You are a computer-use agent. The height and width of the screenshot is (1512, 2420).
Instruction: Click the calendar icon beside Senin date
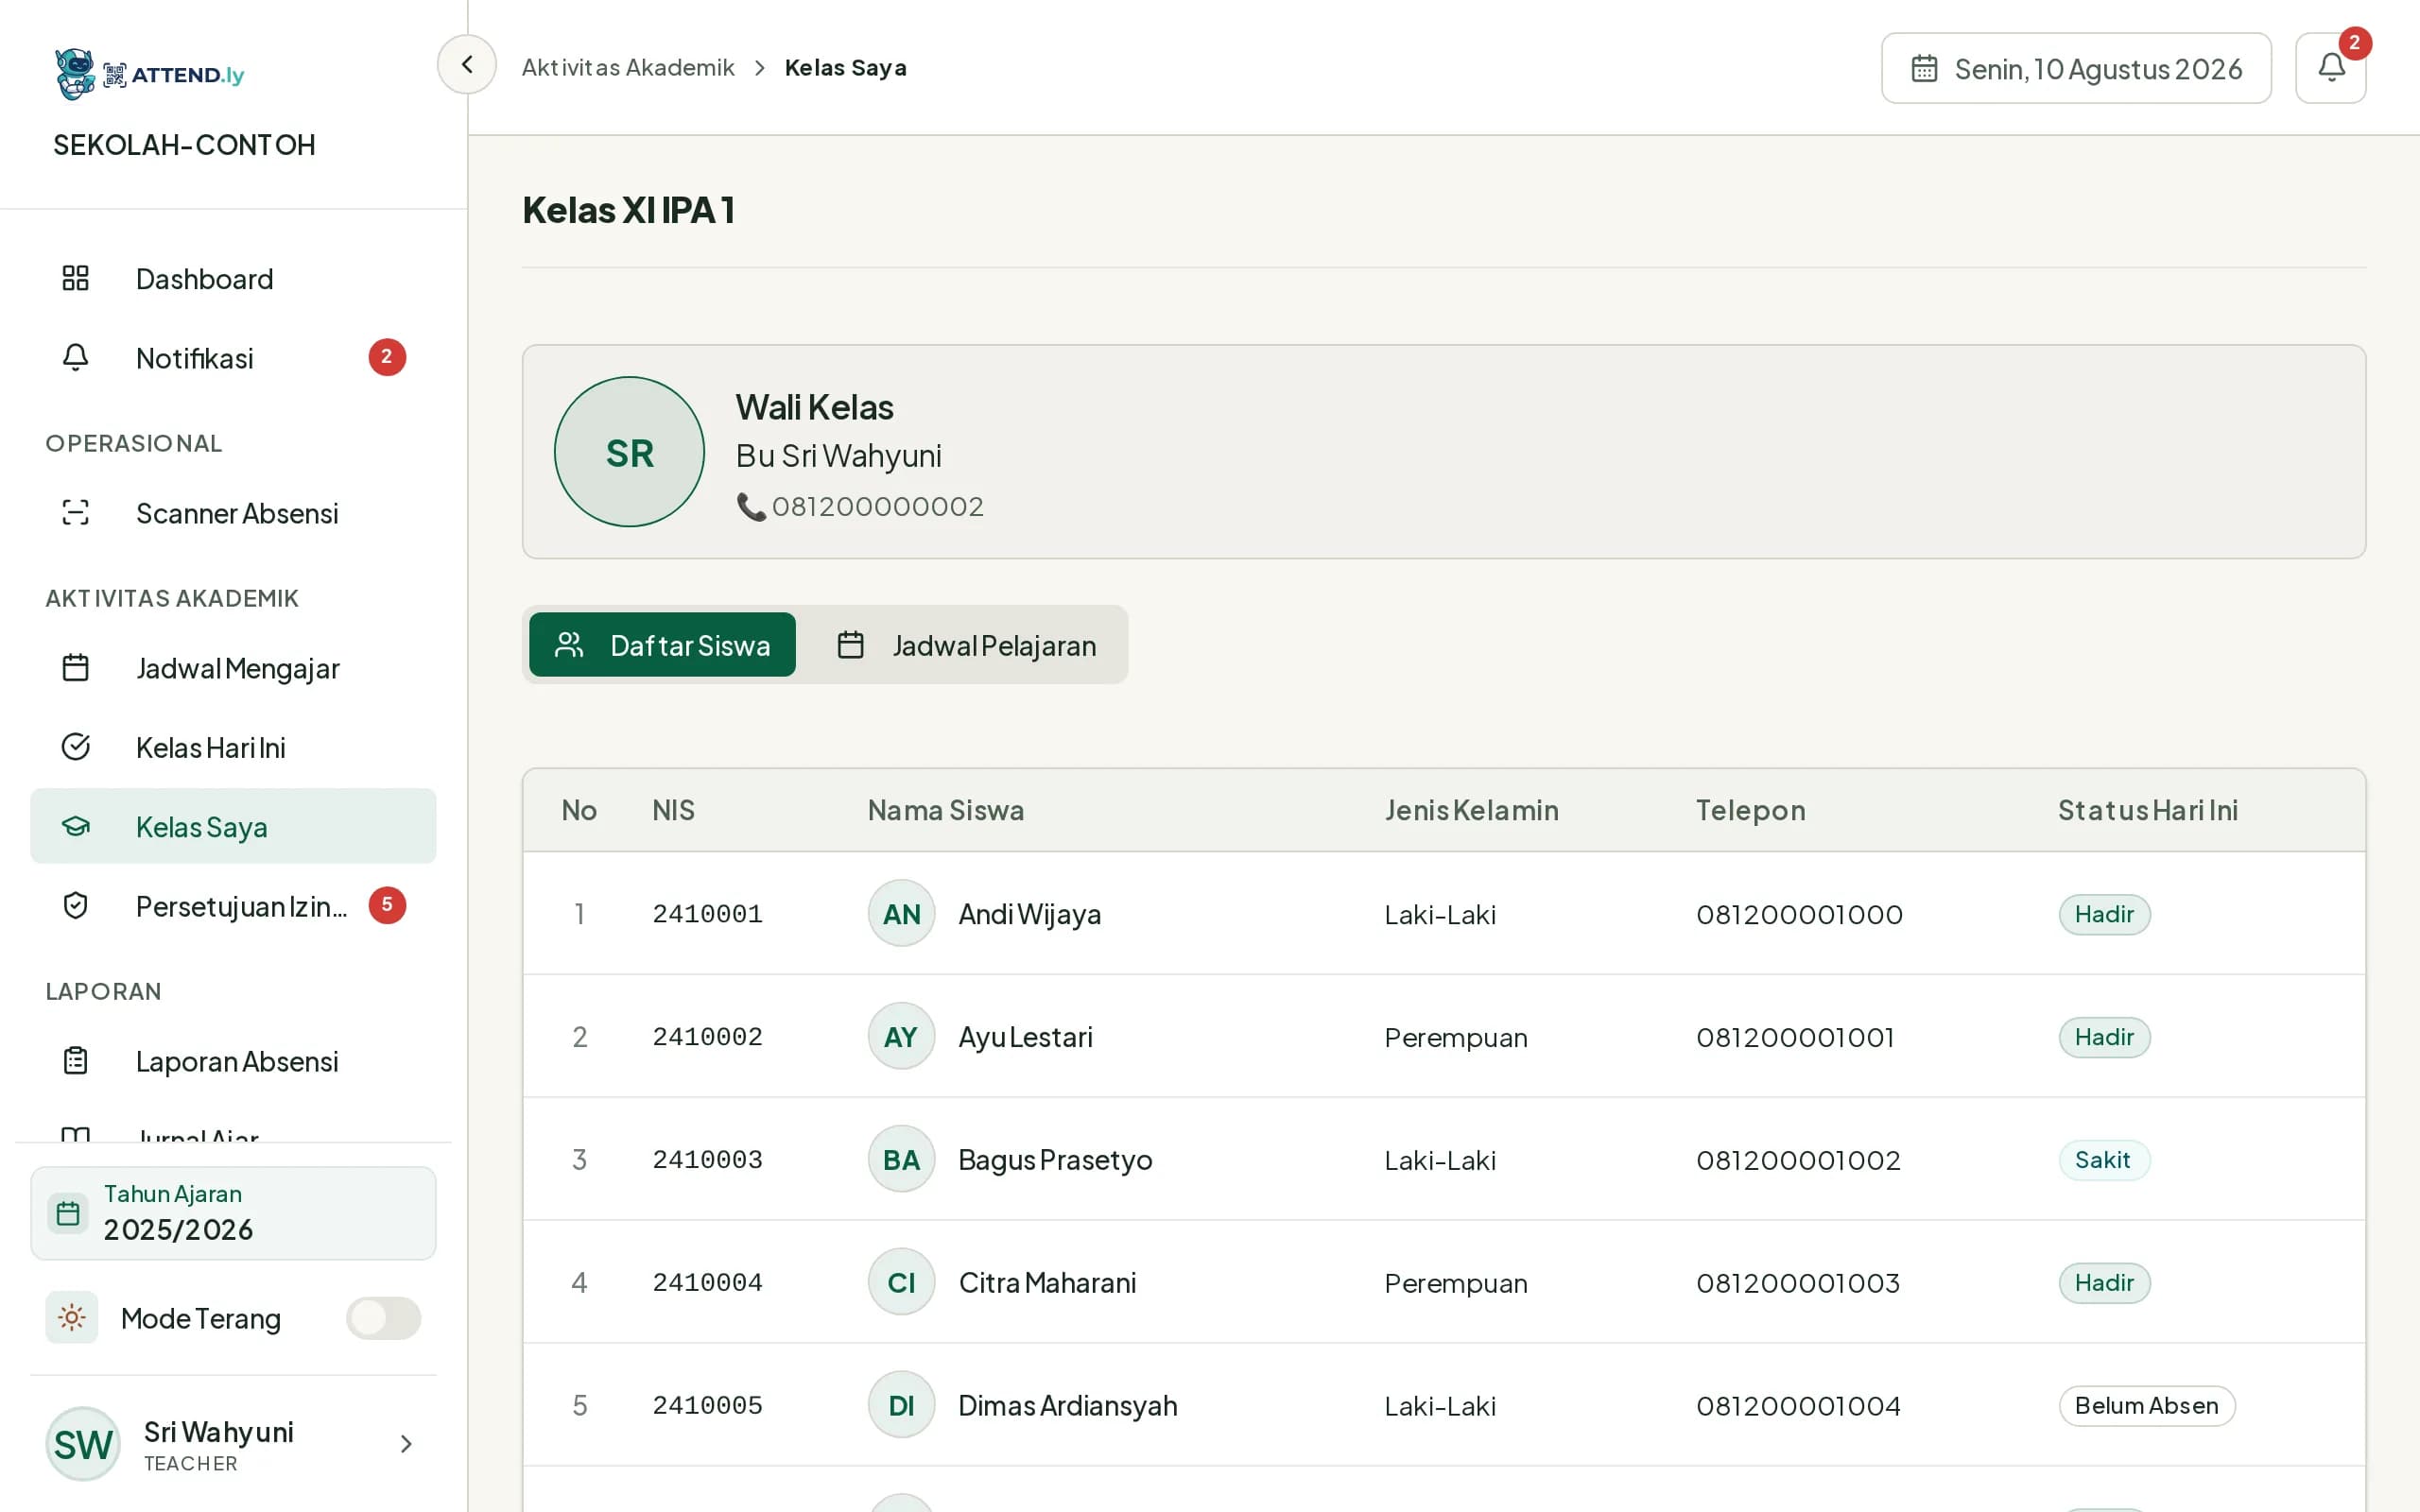point(1924,68)
